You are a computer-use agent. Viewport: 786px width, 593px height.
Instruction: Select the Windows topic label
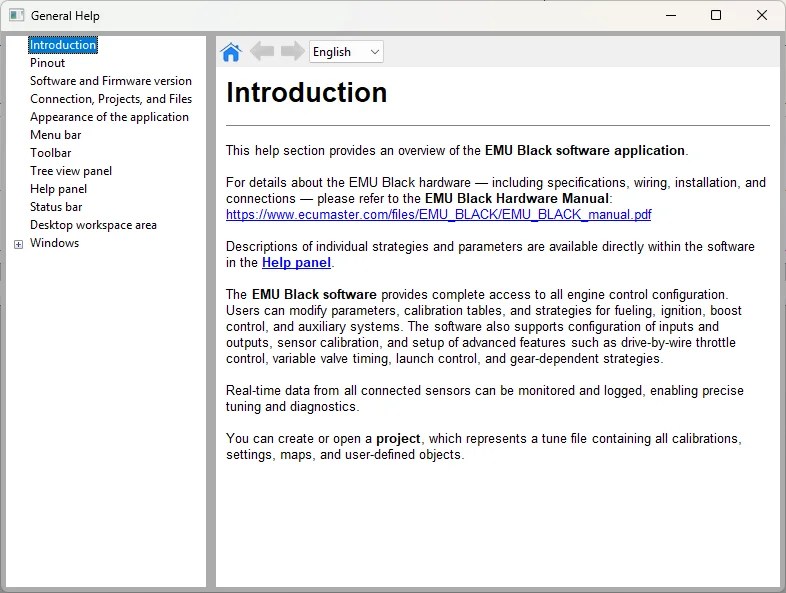pos(55,243)
